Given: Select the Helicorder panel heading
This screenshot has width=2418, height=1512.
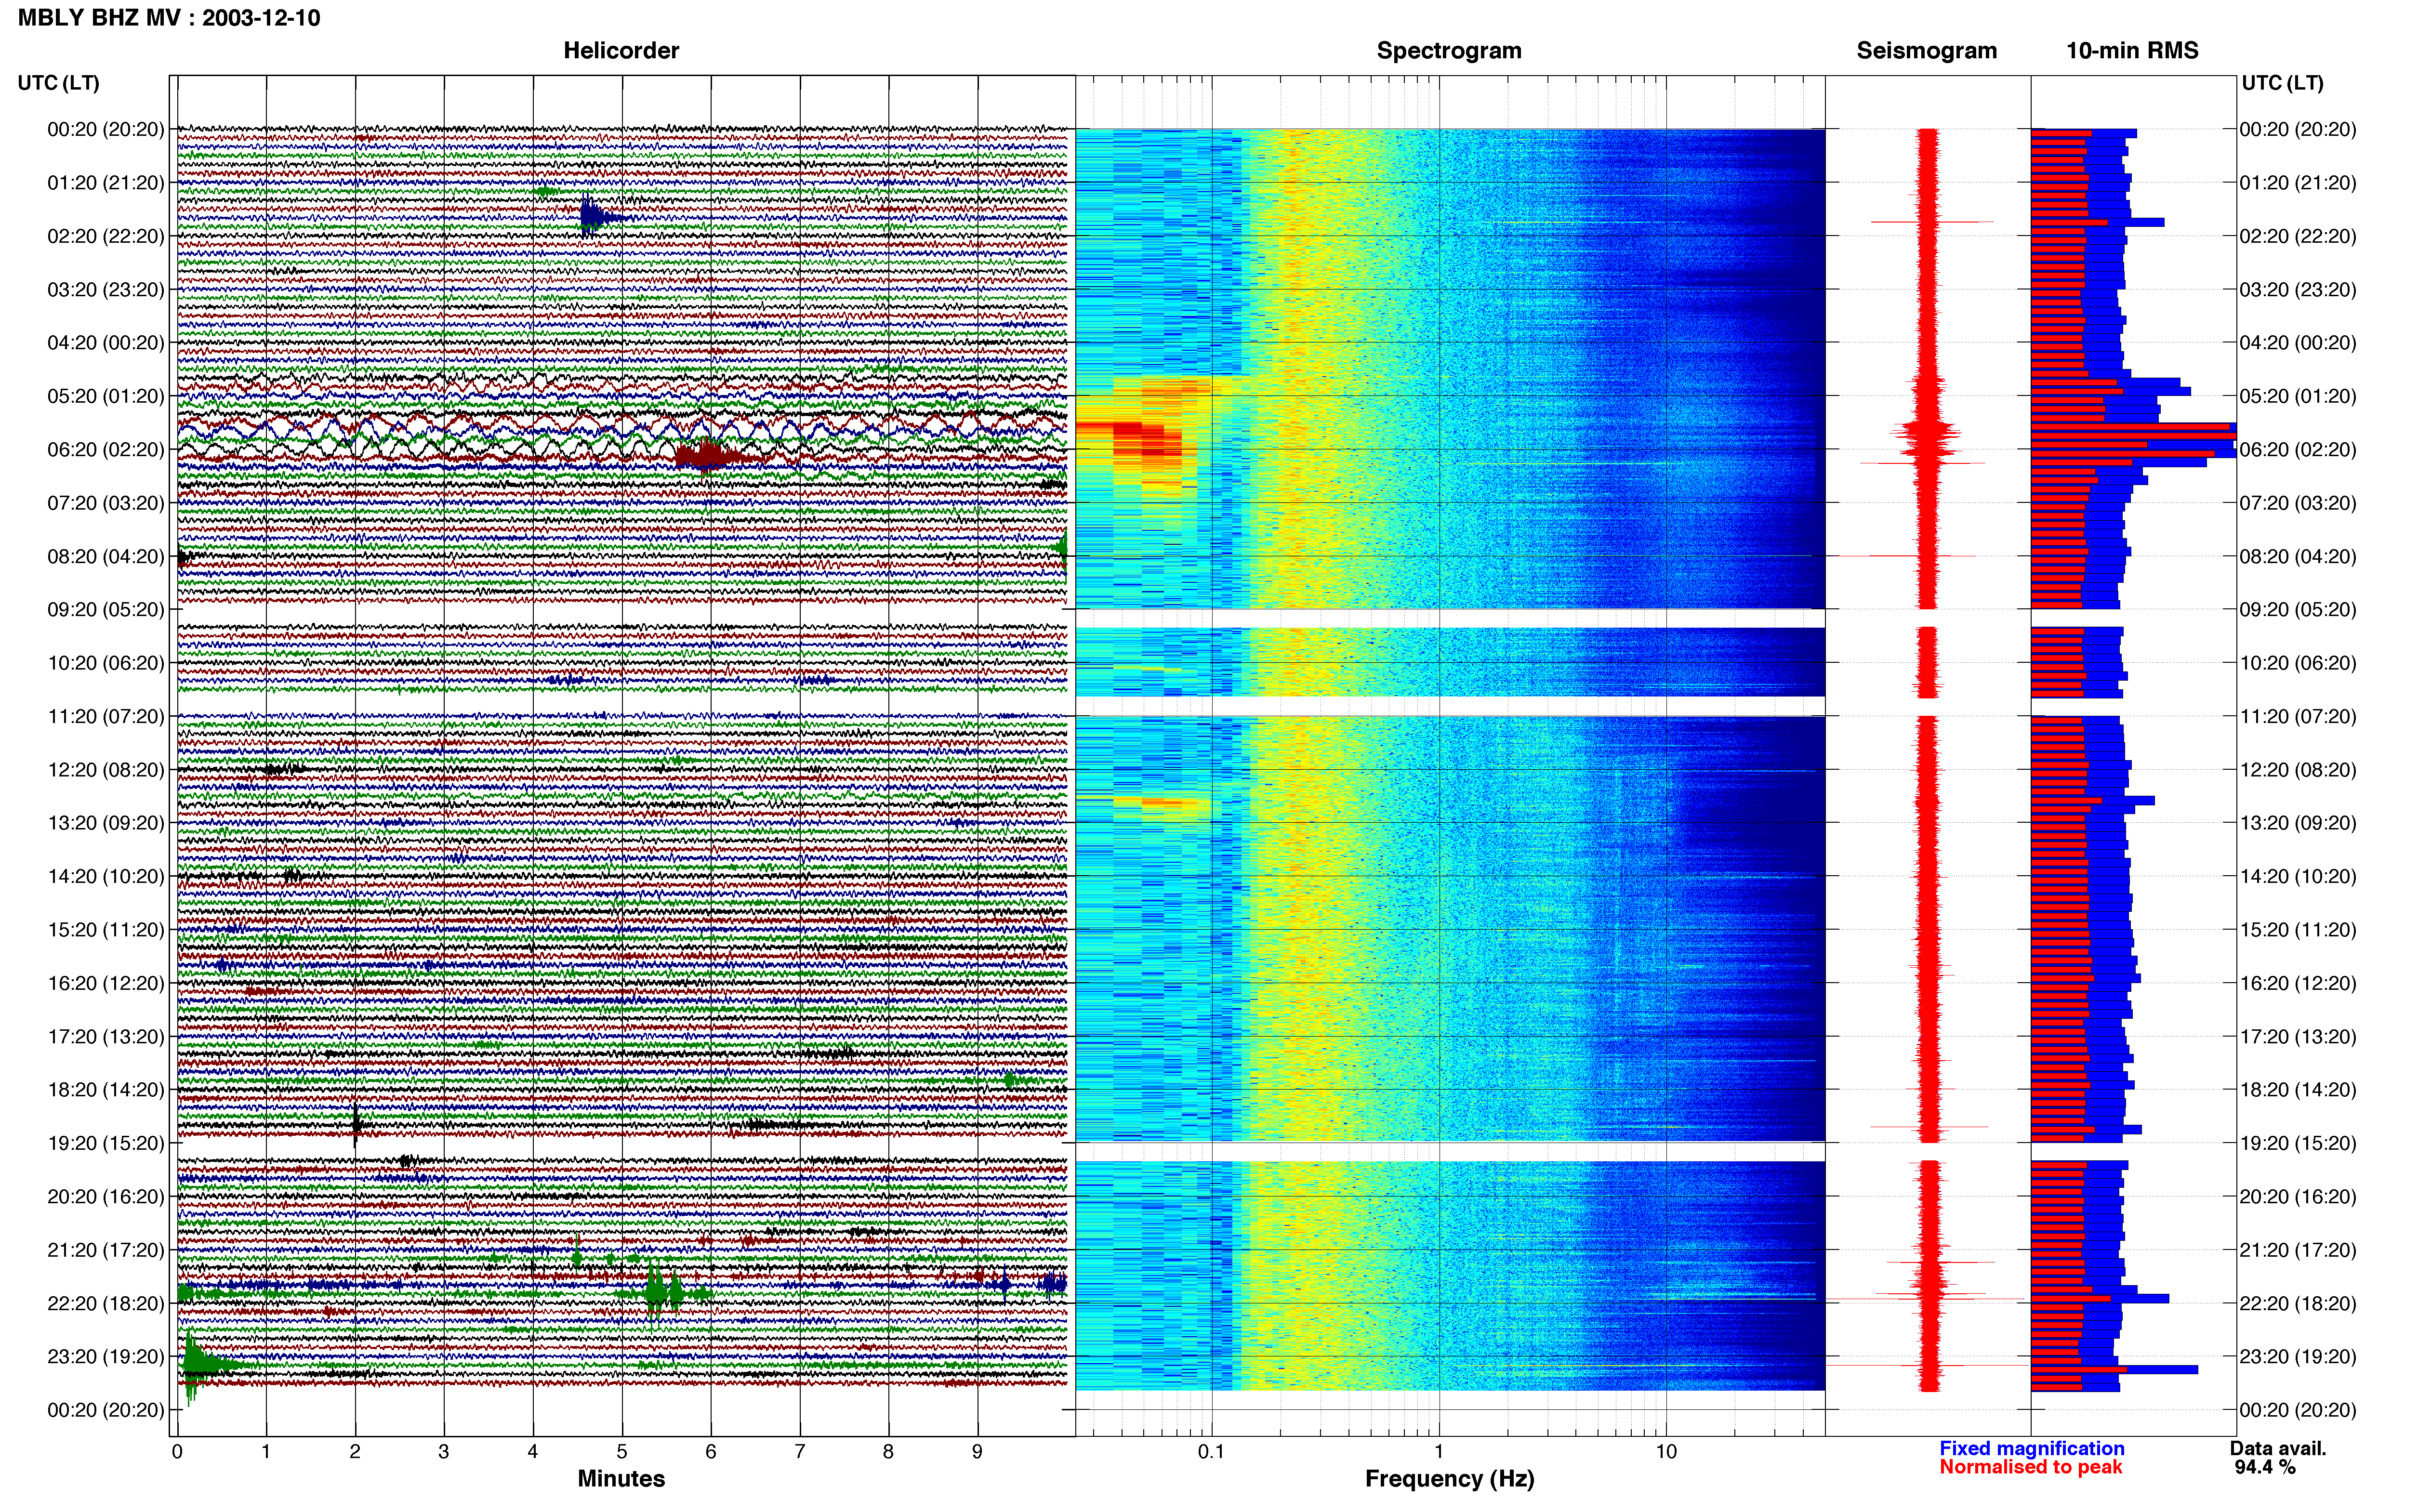Looking at the screenshot, I should click(x=621, y=51).
